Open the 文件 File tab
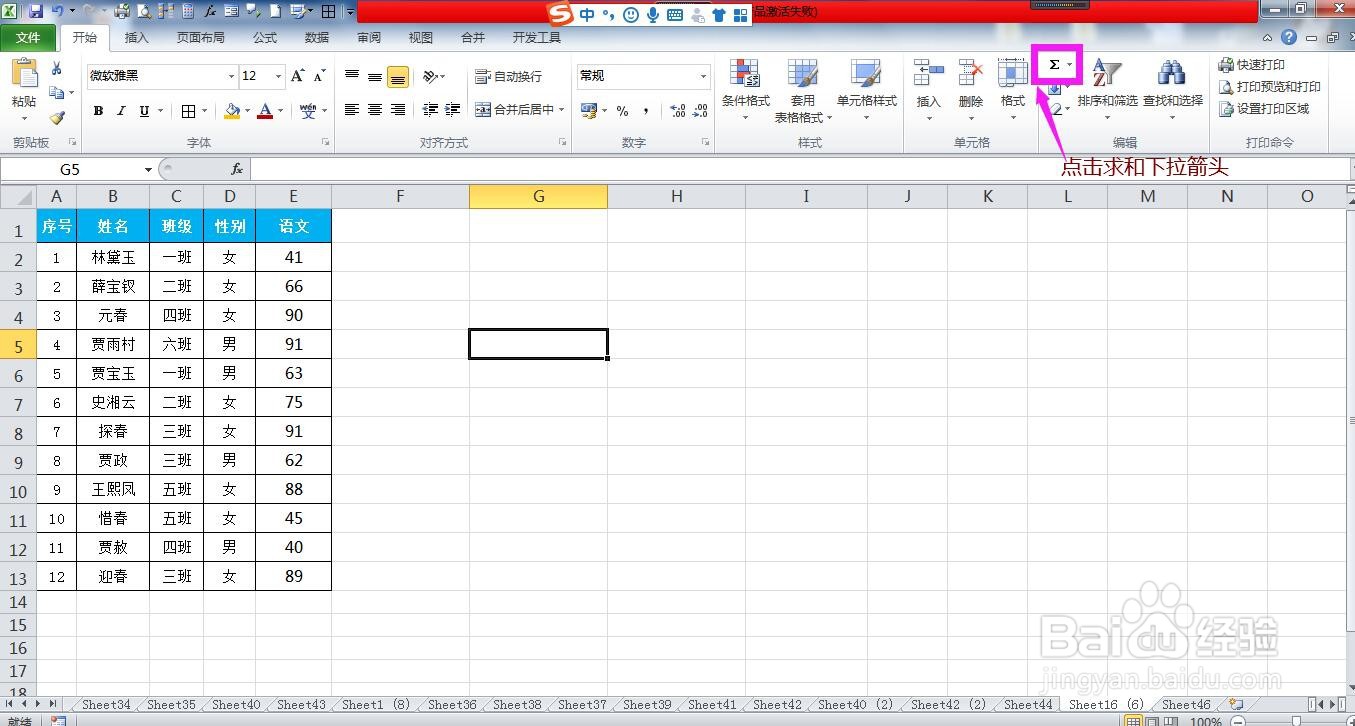The width and height of the screenshot is (1355, 726). [x=28, y=38]
